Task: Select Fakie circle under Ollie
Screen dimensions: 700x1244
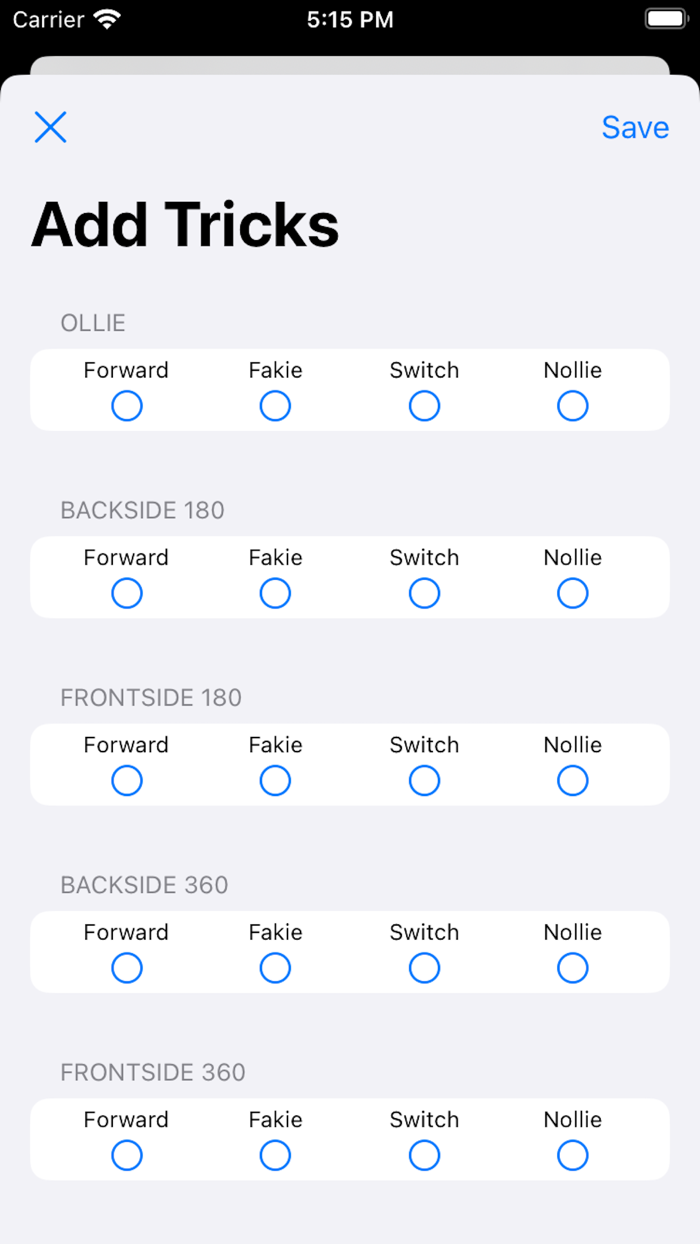Action: [275, 406]
